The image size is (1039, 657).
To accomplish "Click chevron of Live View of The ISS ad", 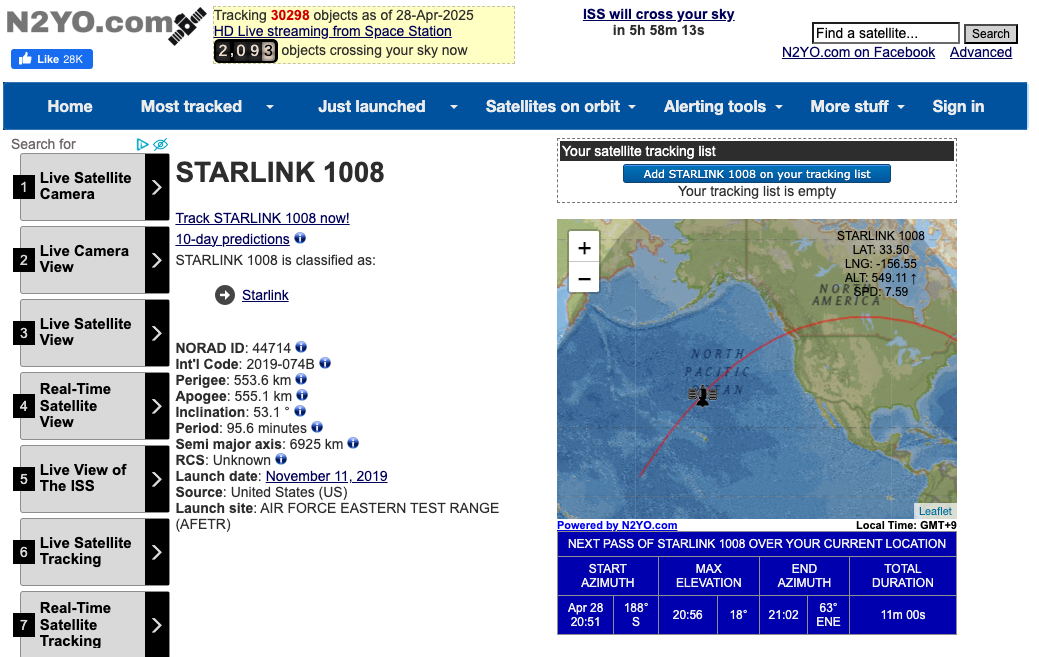I will point(157,479).
